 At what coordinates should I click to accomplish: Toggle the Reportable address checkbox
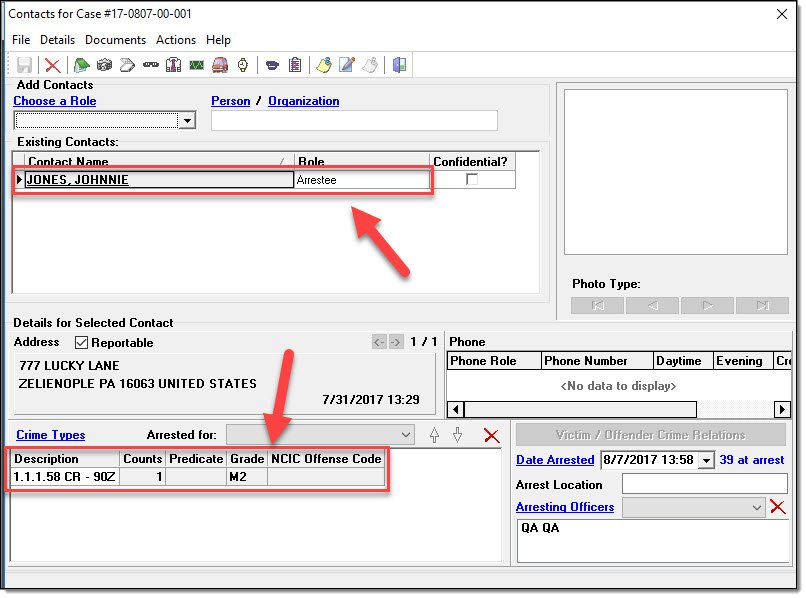click(82, 343)
